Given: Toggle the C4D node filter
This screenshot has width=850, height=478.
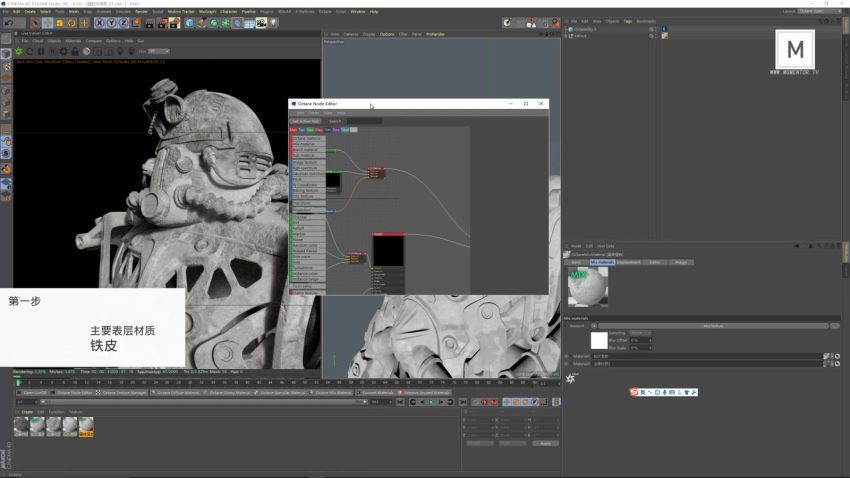Looking at the screenshot, I should (353, 130).
